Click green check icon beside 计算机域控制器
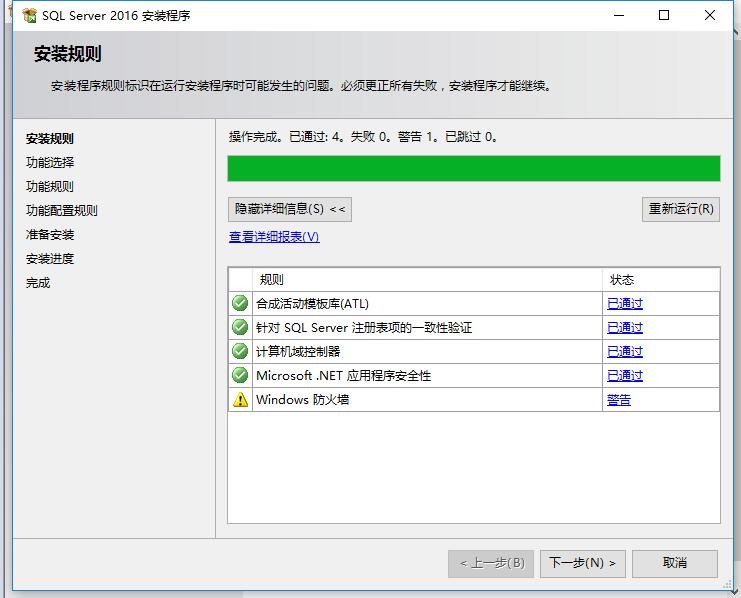Image resolution: width=741 pixels, height=598 pixels. [240, 351]
